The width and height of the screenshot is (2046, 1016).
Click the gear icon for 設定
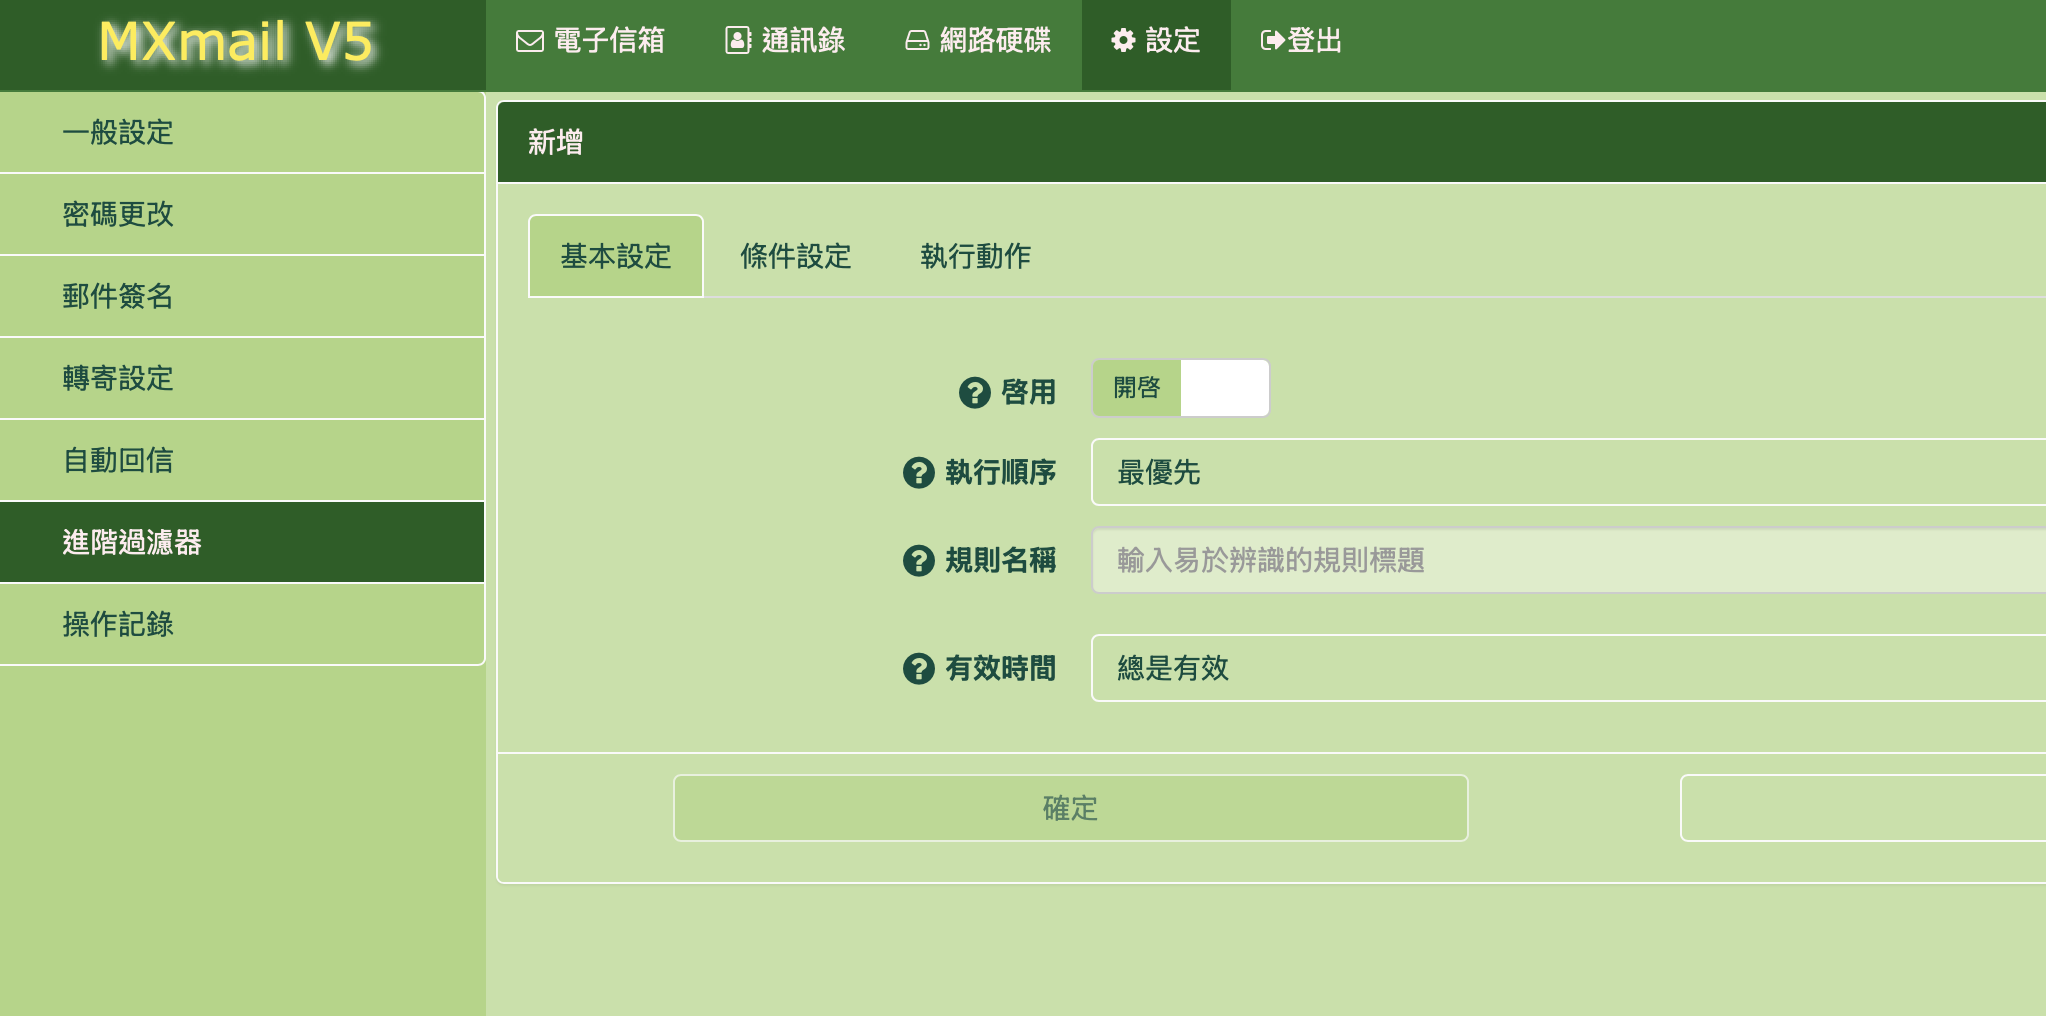coord(1123,41)
